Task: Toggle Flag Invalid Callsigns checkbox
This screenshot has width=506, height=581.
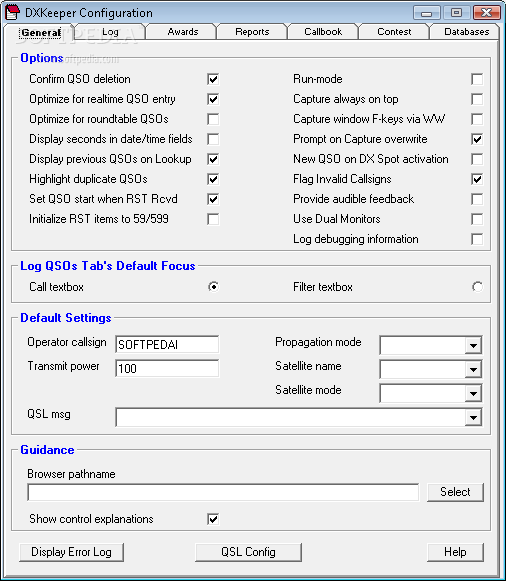Action: 477,179
